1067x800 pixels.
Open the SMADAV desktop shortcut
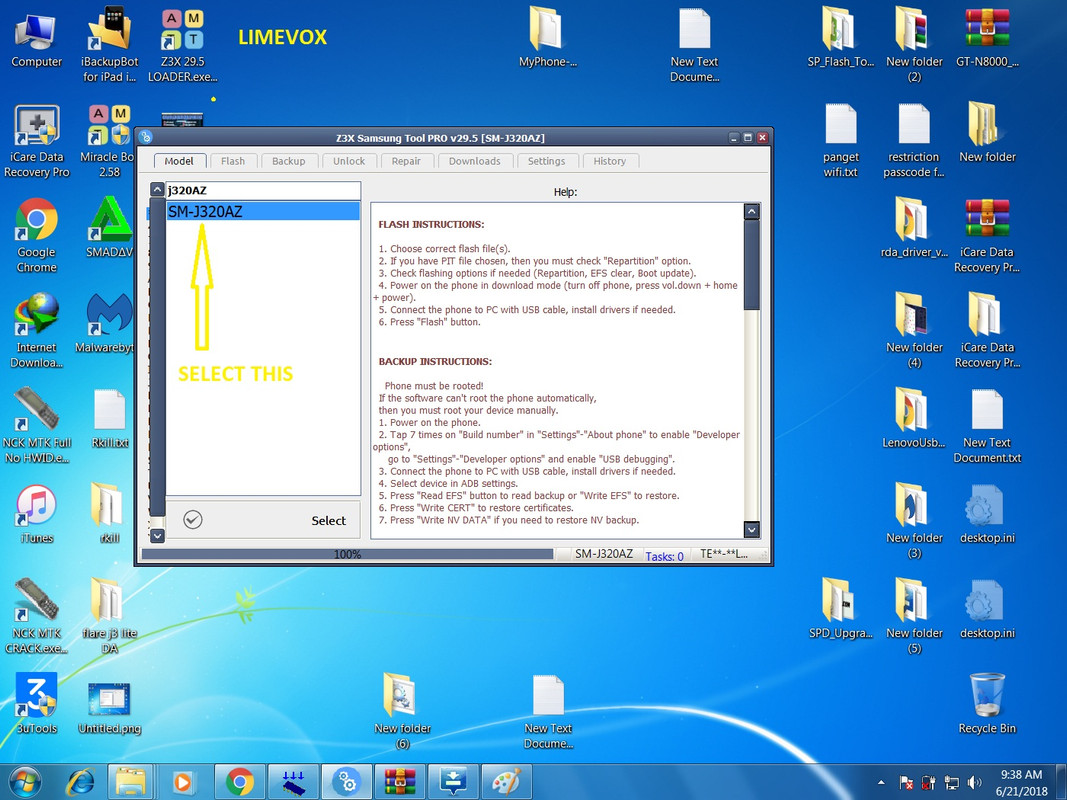coord(109,229)
